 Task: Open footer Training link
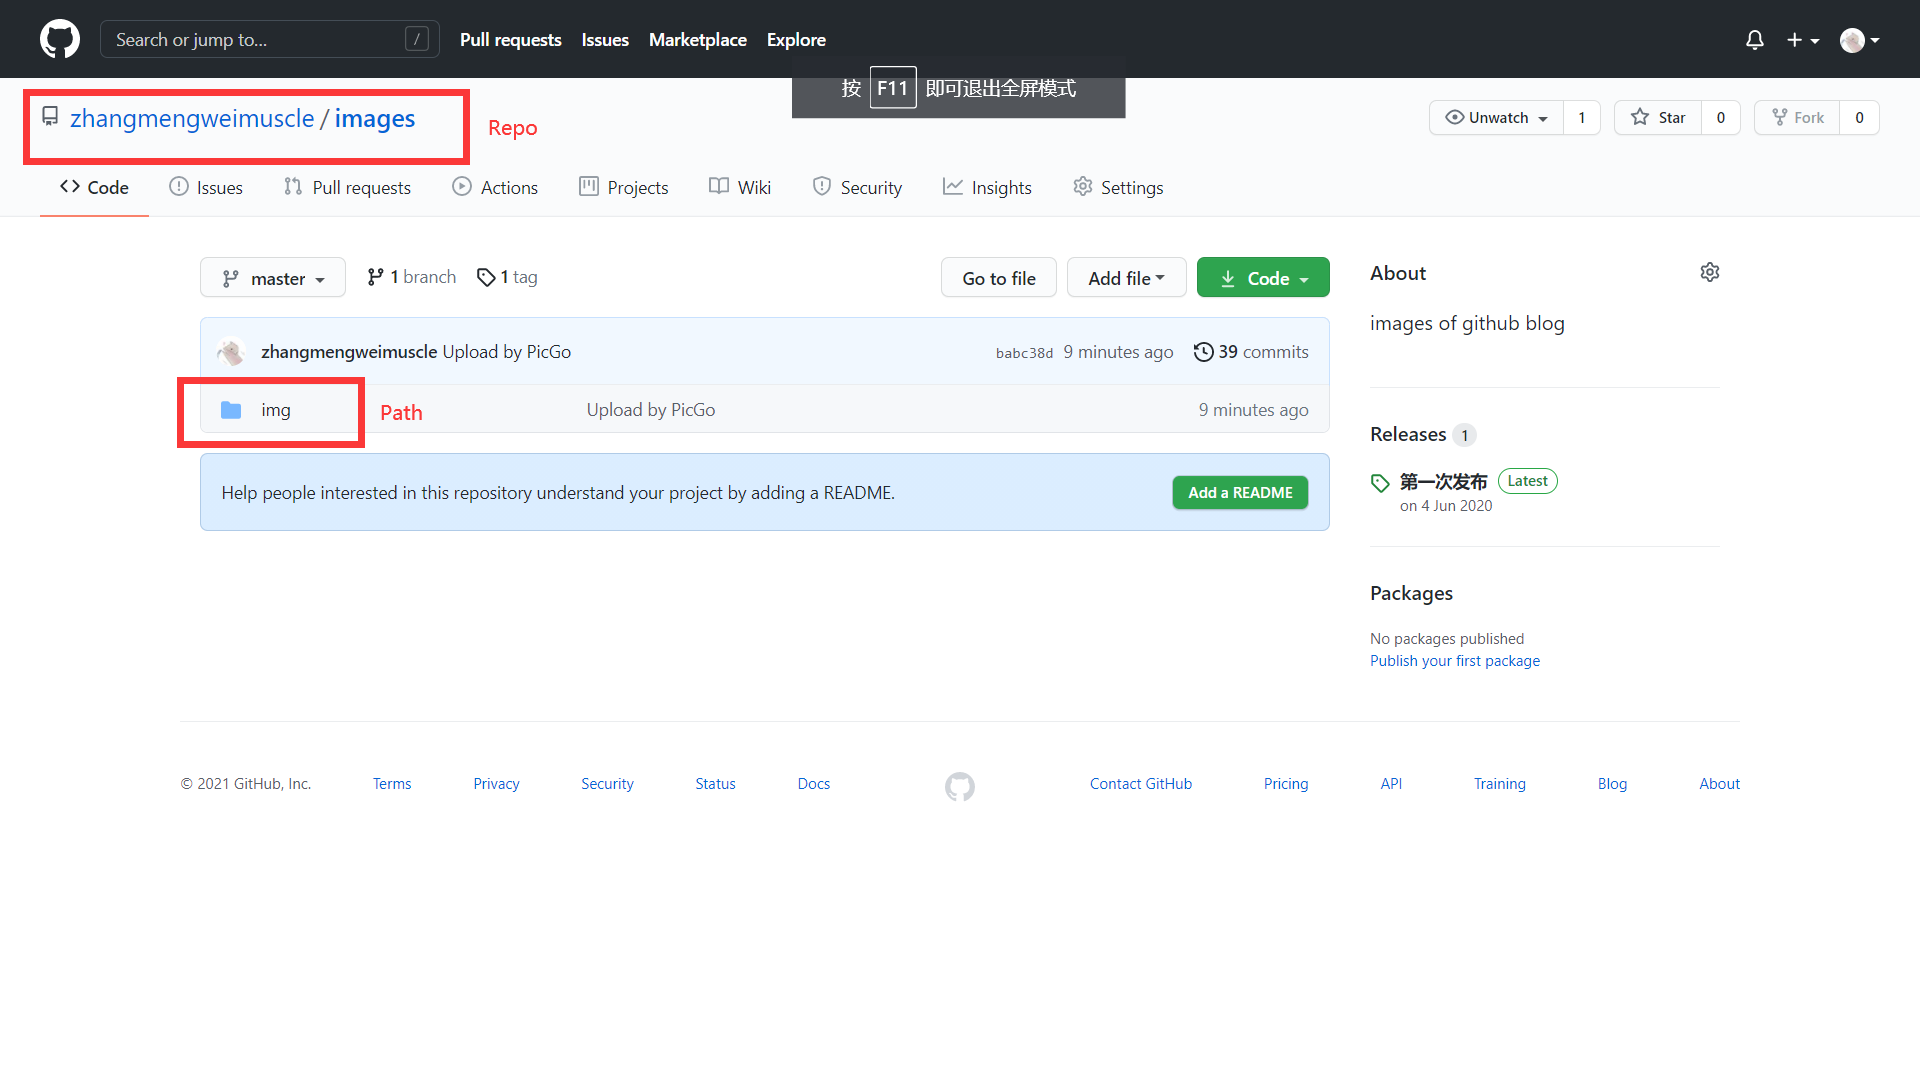1500,784
